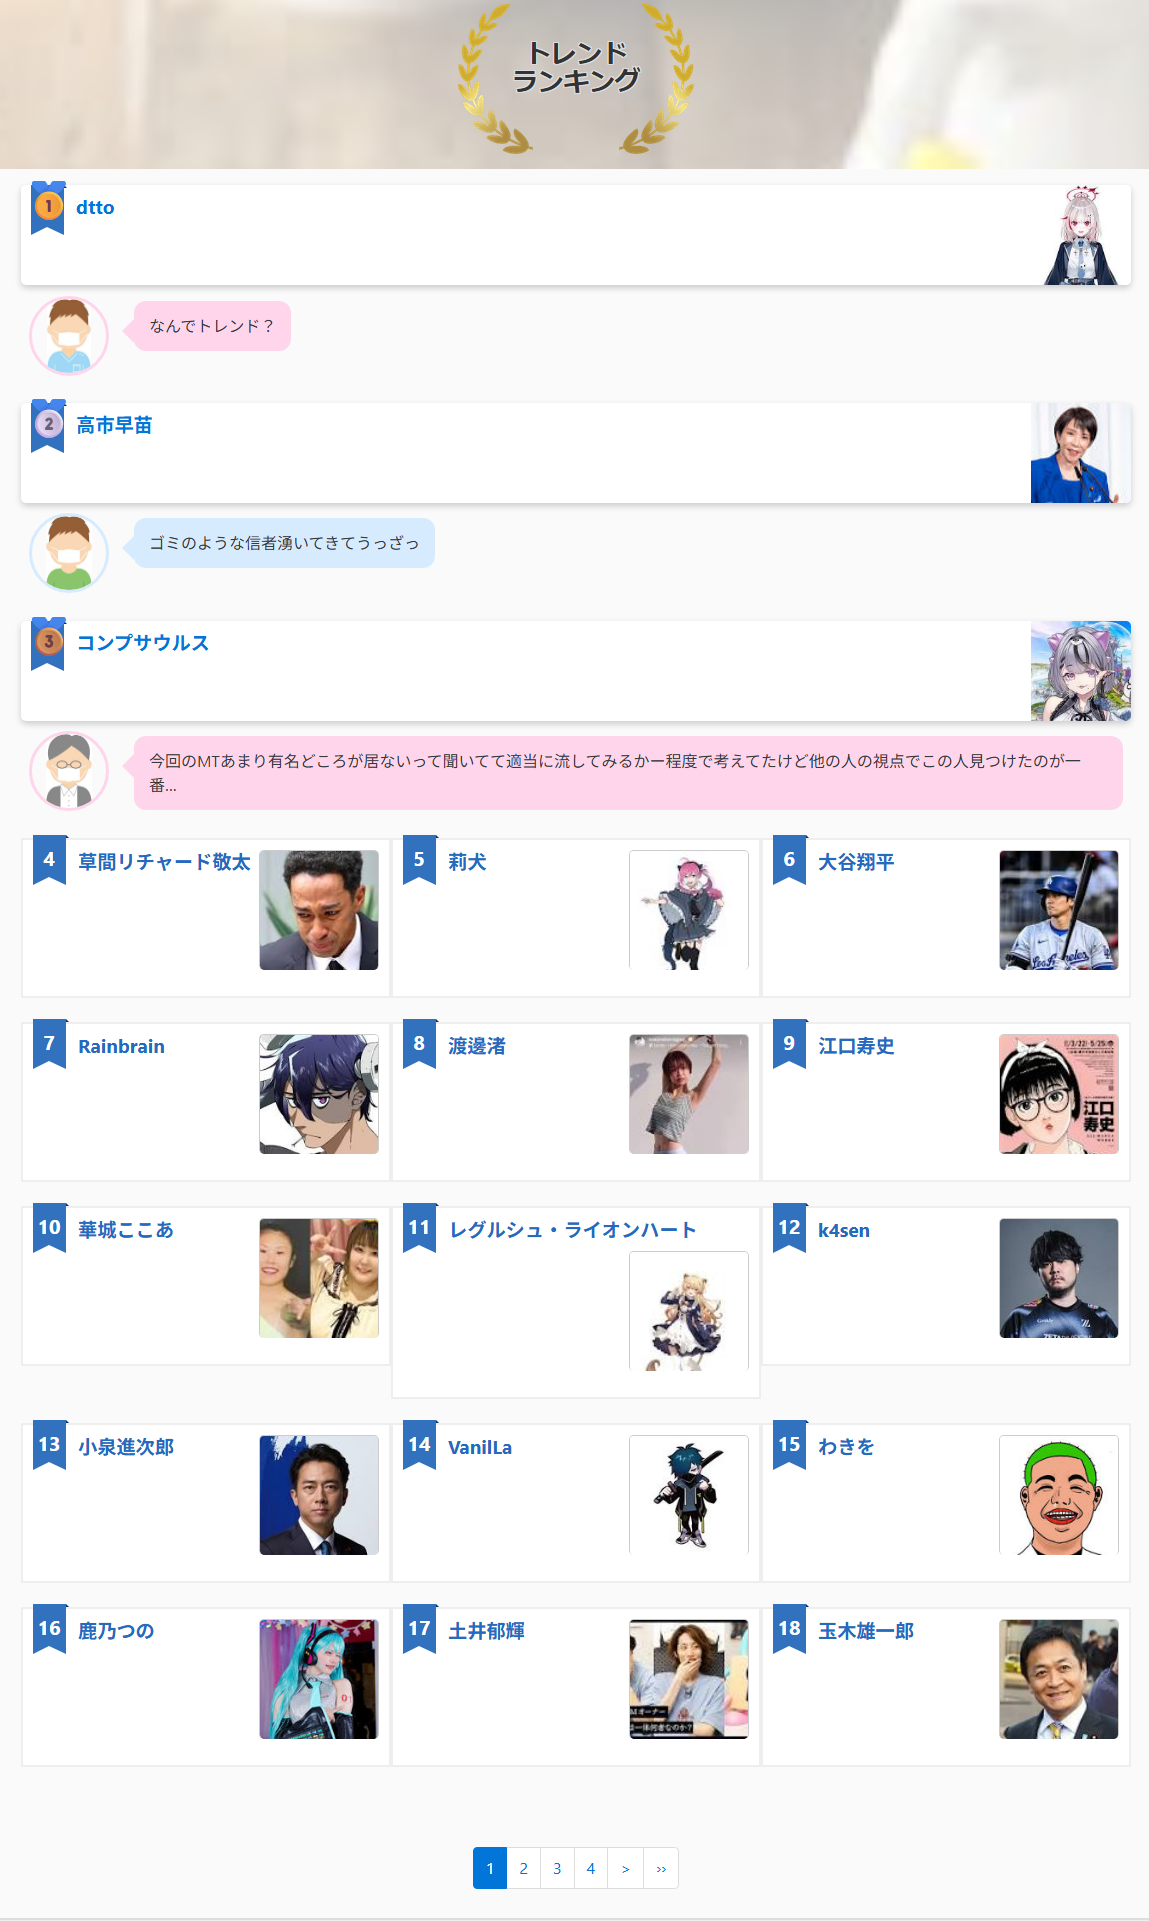Click the rank 4 ribbon badge
1149x1921 pixels.
point(50,860)
